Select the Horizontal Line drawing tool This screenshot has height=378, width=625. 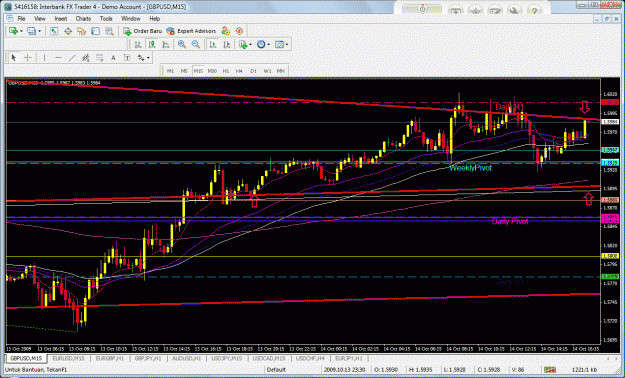pos(58,58)
